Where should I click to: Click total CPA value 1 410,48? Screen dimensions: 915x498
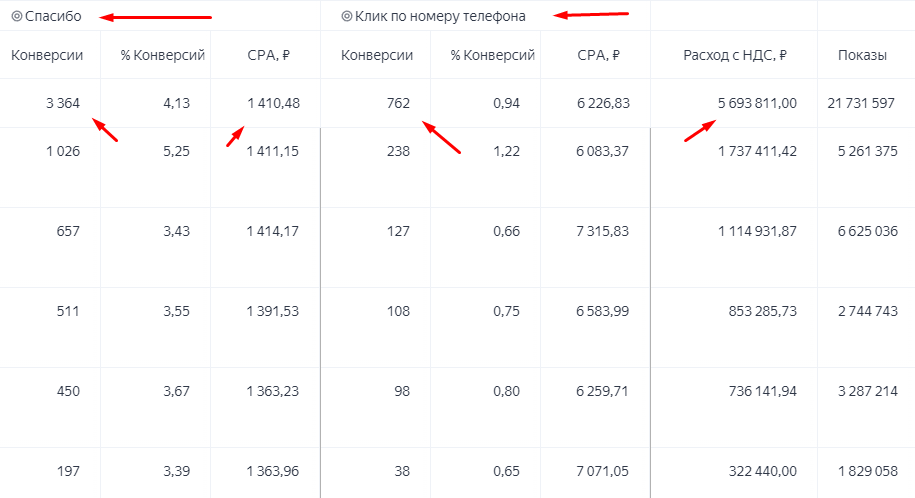[274, 103]
